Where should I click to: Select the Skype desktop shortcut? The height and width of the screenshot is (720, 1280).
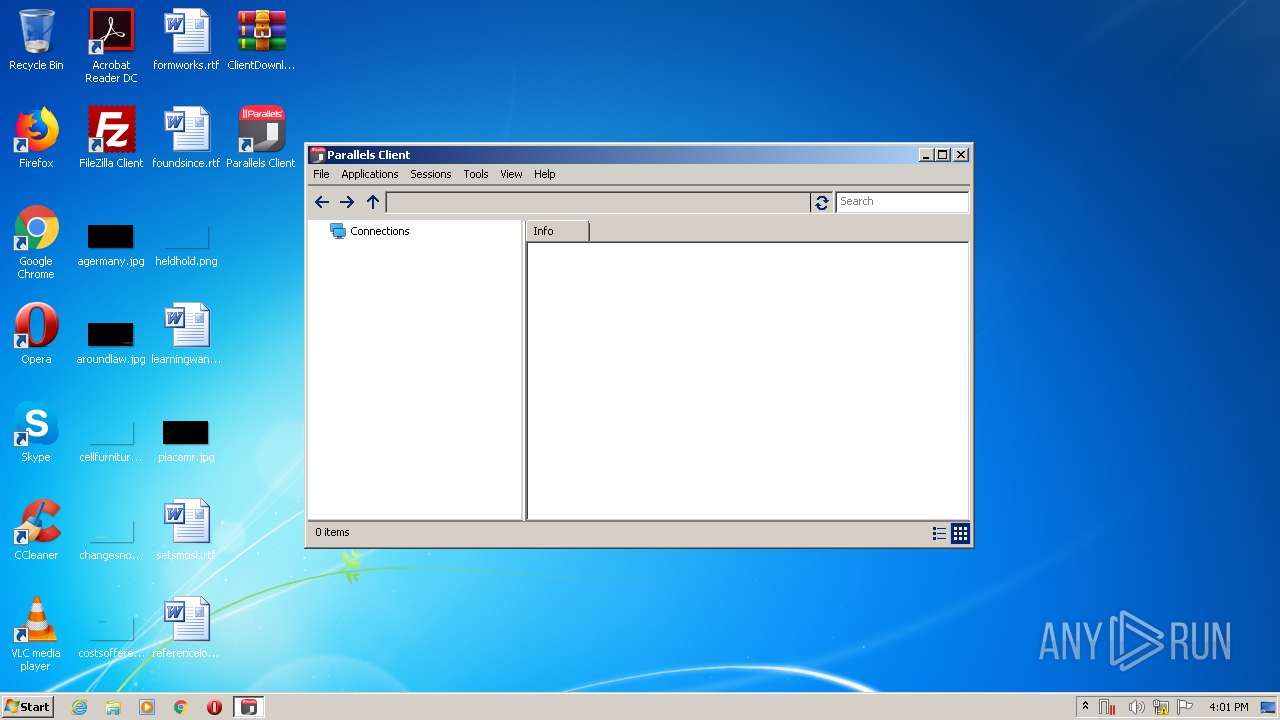36,432
